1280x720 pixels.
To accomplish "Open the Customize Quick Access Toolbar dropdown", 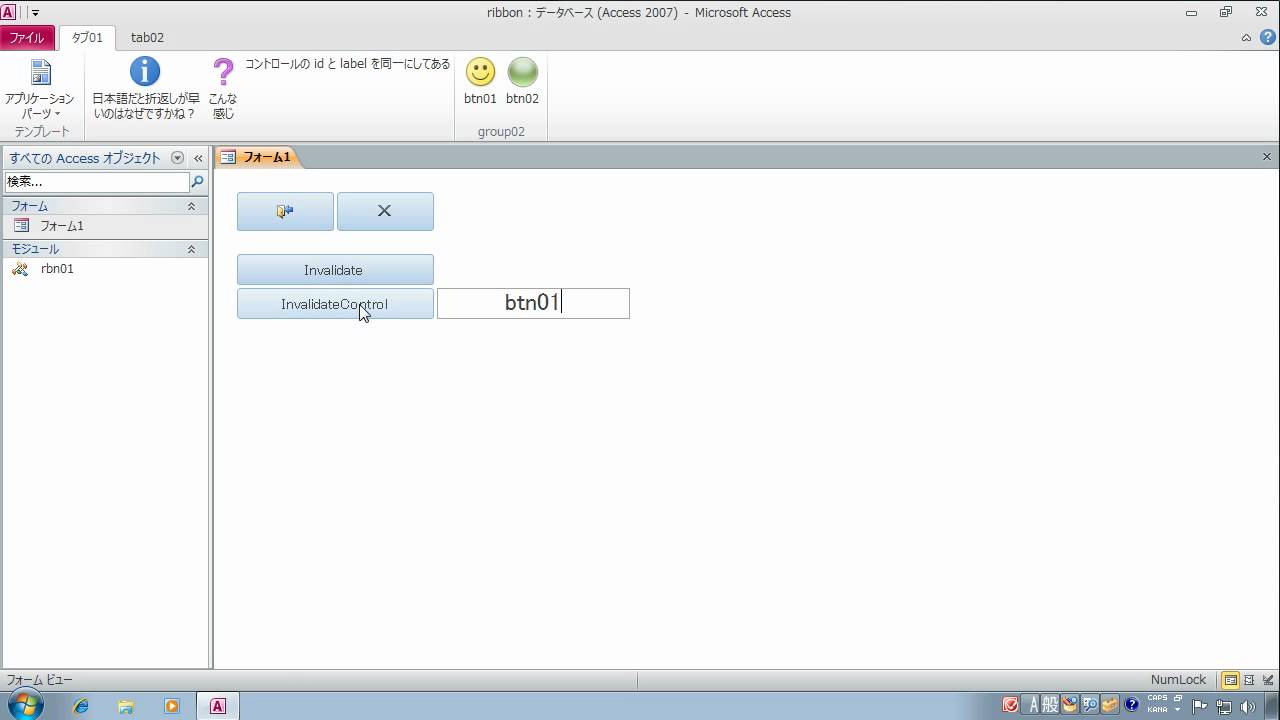I will click(35, 13).
